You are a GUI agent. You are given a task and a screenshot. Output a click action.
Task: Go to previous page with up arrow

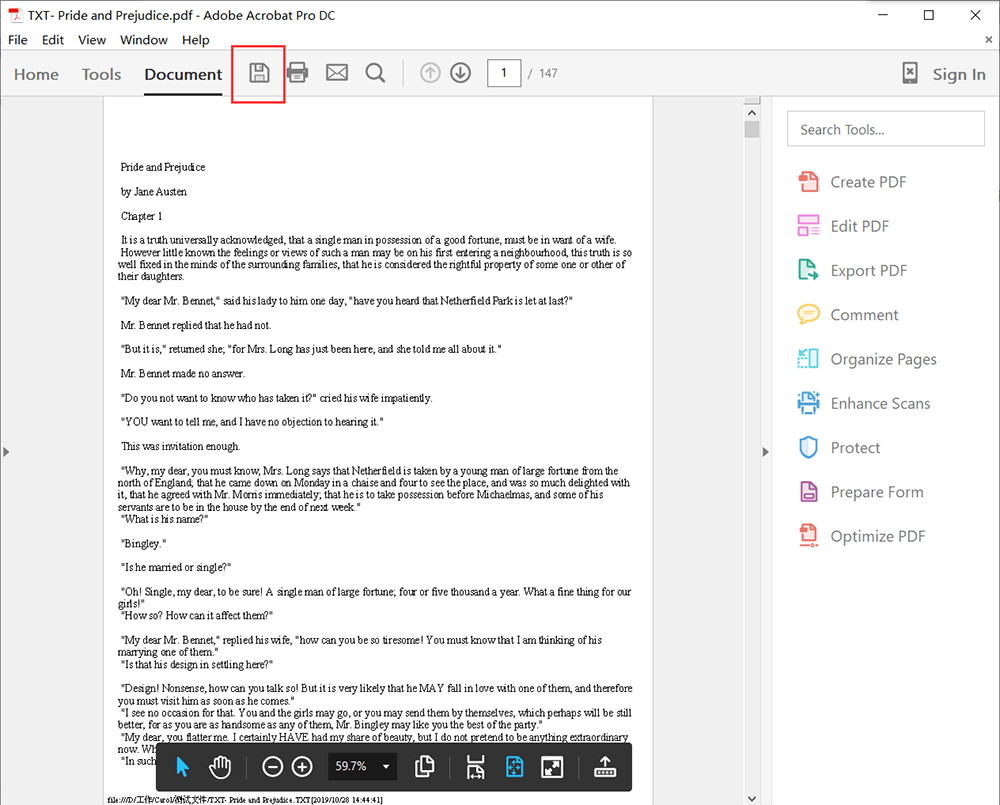coord(430,73)
